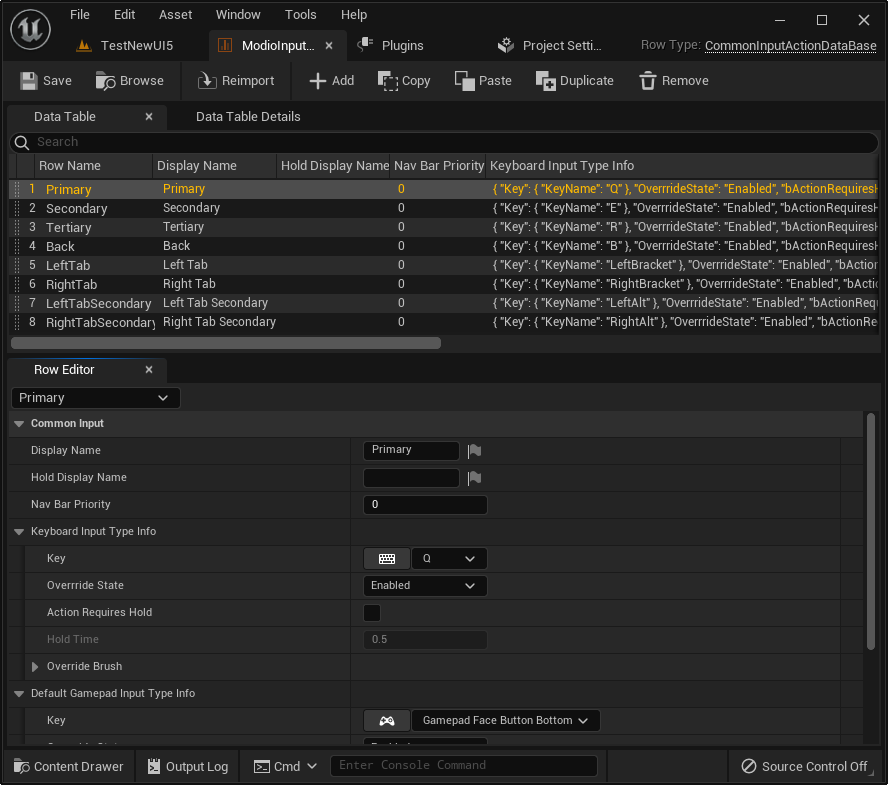
Task: Click the Duplicate row icon
Action: (x=545, y=81)
